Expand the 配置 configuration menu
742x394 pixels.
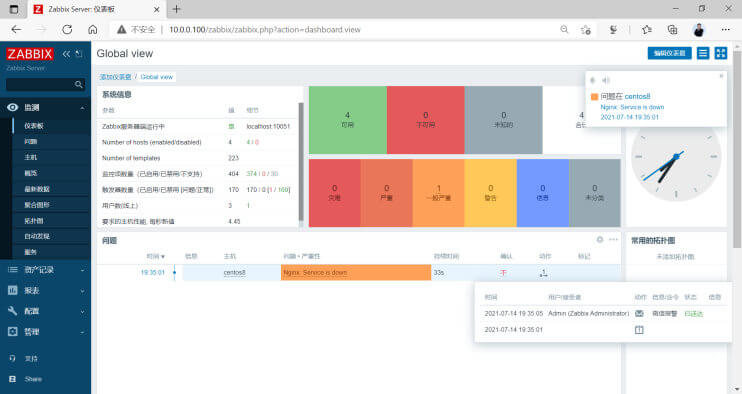pos(45,311)
